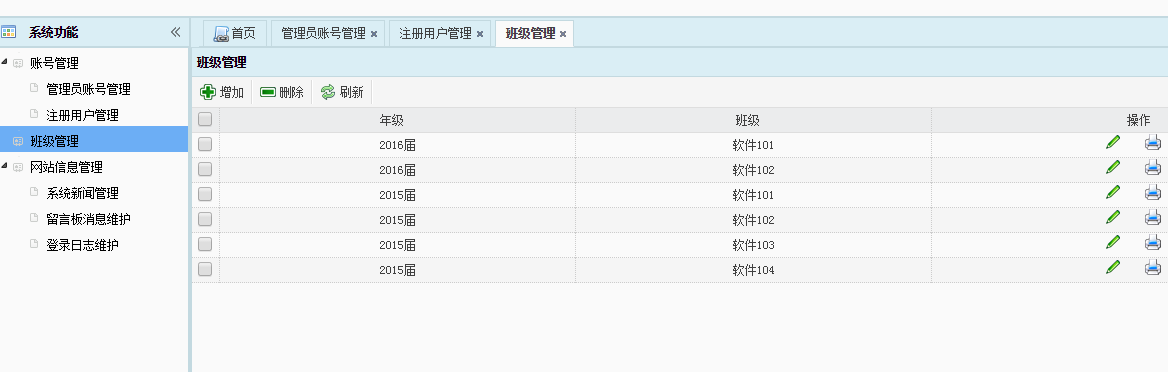Image resolution: width=1168 pixels, height=372 pixels.
Task: Click edit pencil for 2016届 软件102 row
Action: (x=1113, y=167)
